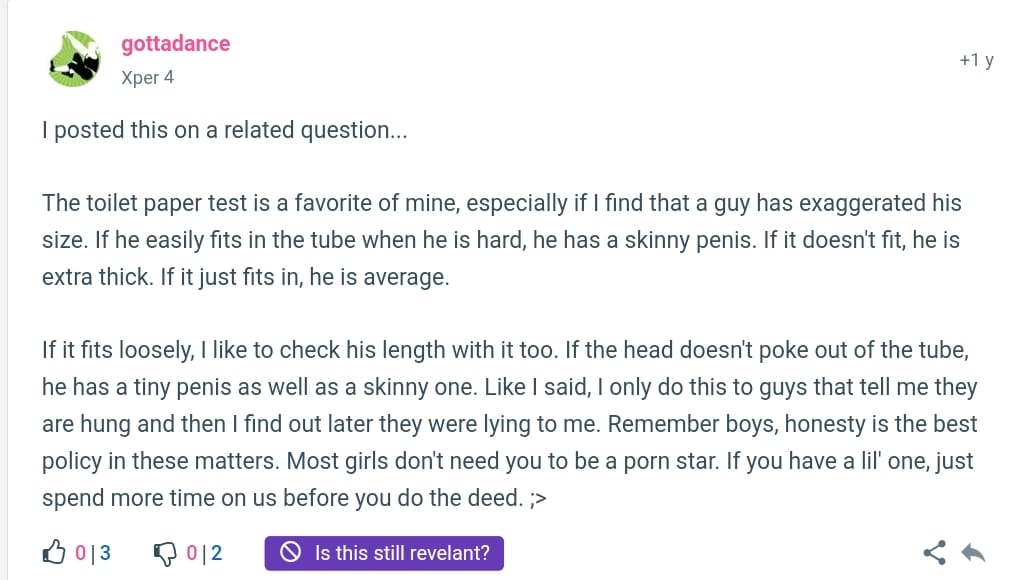Open the gottadance username profile link
Screen dimensions: 1021x580
pyautogui.click(x=175, y=43)
